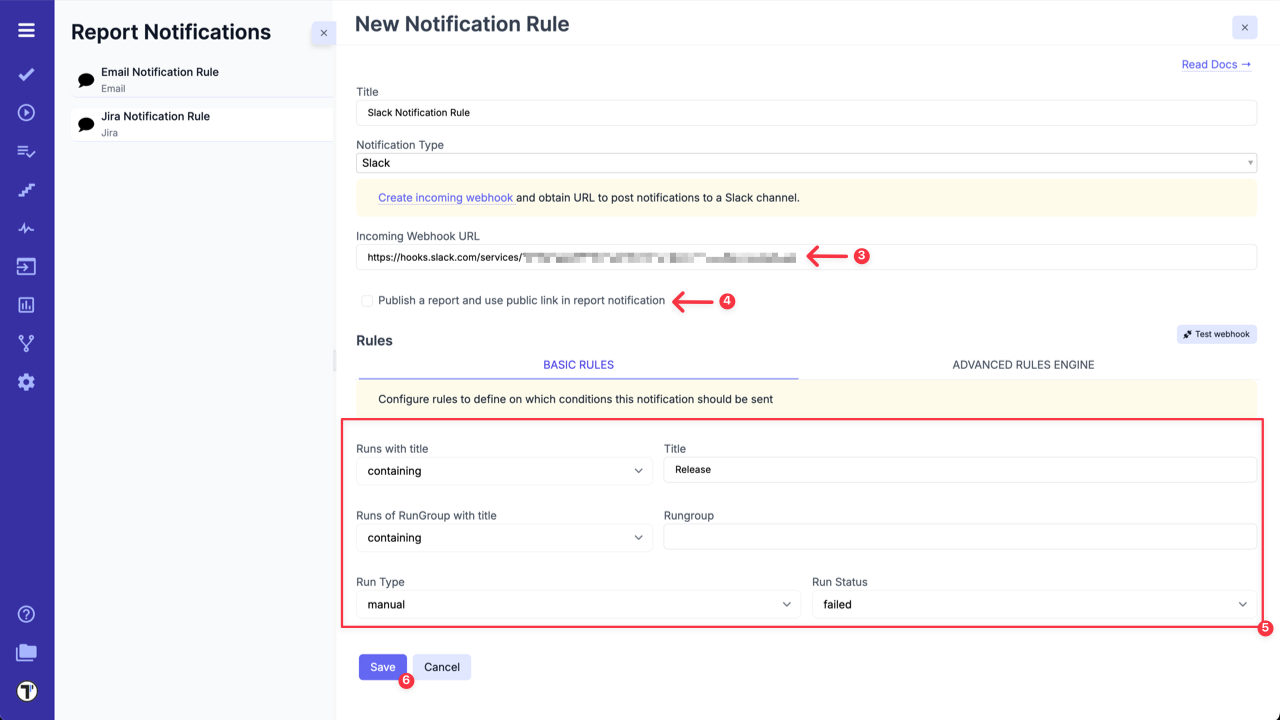
Task: Open Reports with the bar chart icon
Action: (26, 304)
